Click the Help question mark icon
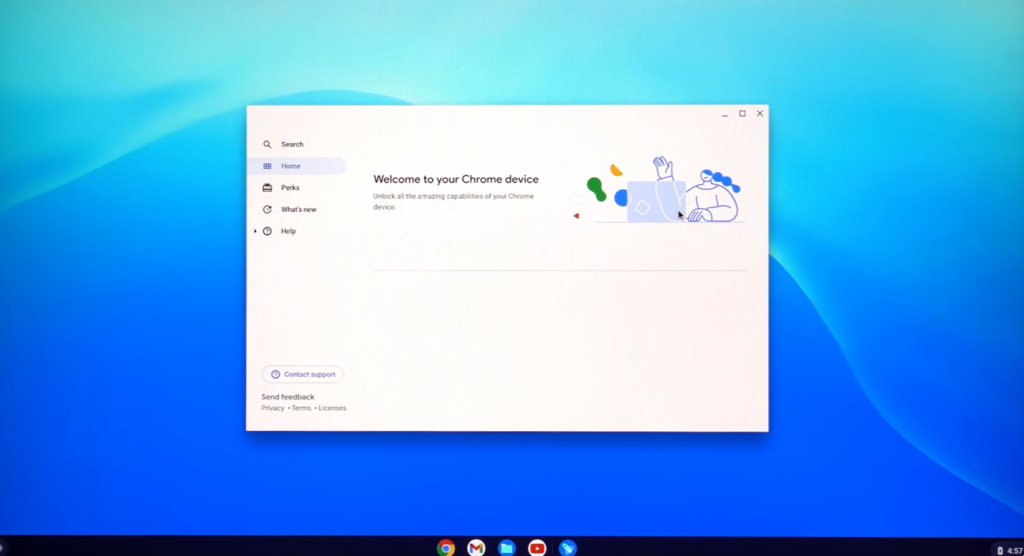This screenshot has width=1024, height=556. point(267,231)
